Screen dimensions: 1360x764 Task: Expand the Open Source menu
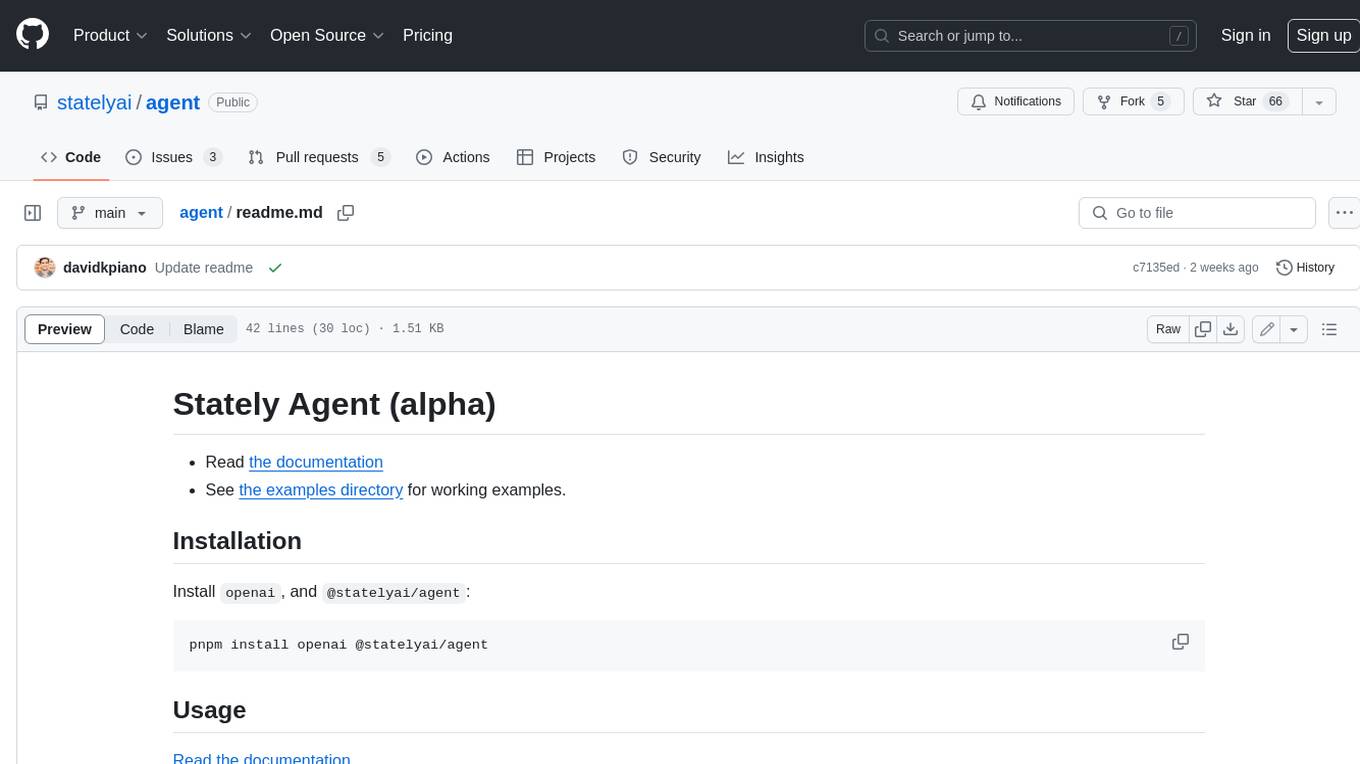point(327,35)
